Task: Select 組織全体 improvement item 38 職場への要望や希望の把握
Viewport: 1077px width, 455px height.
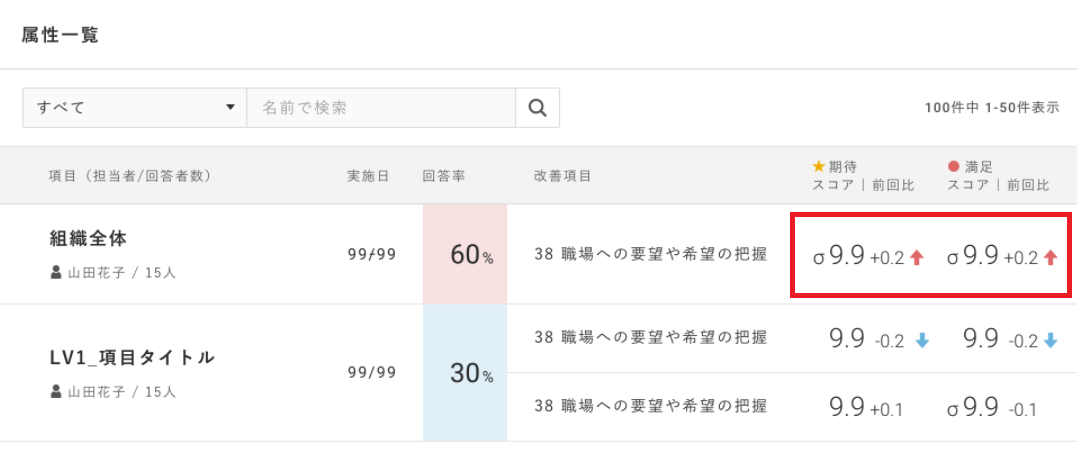Action: click(x=650, y=255)
